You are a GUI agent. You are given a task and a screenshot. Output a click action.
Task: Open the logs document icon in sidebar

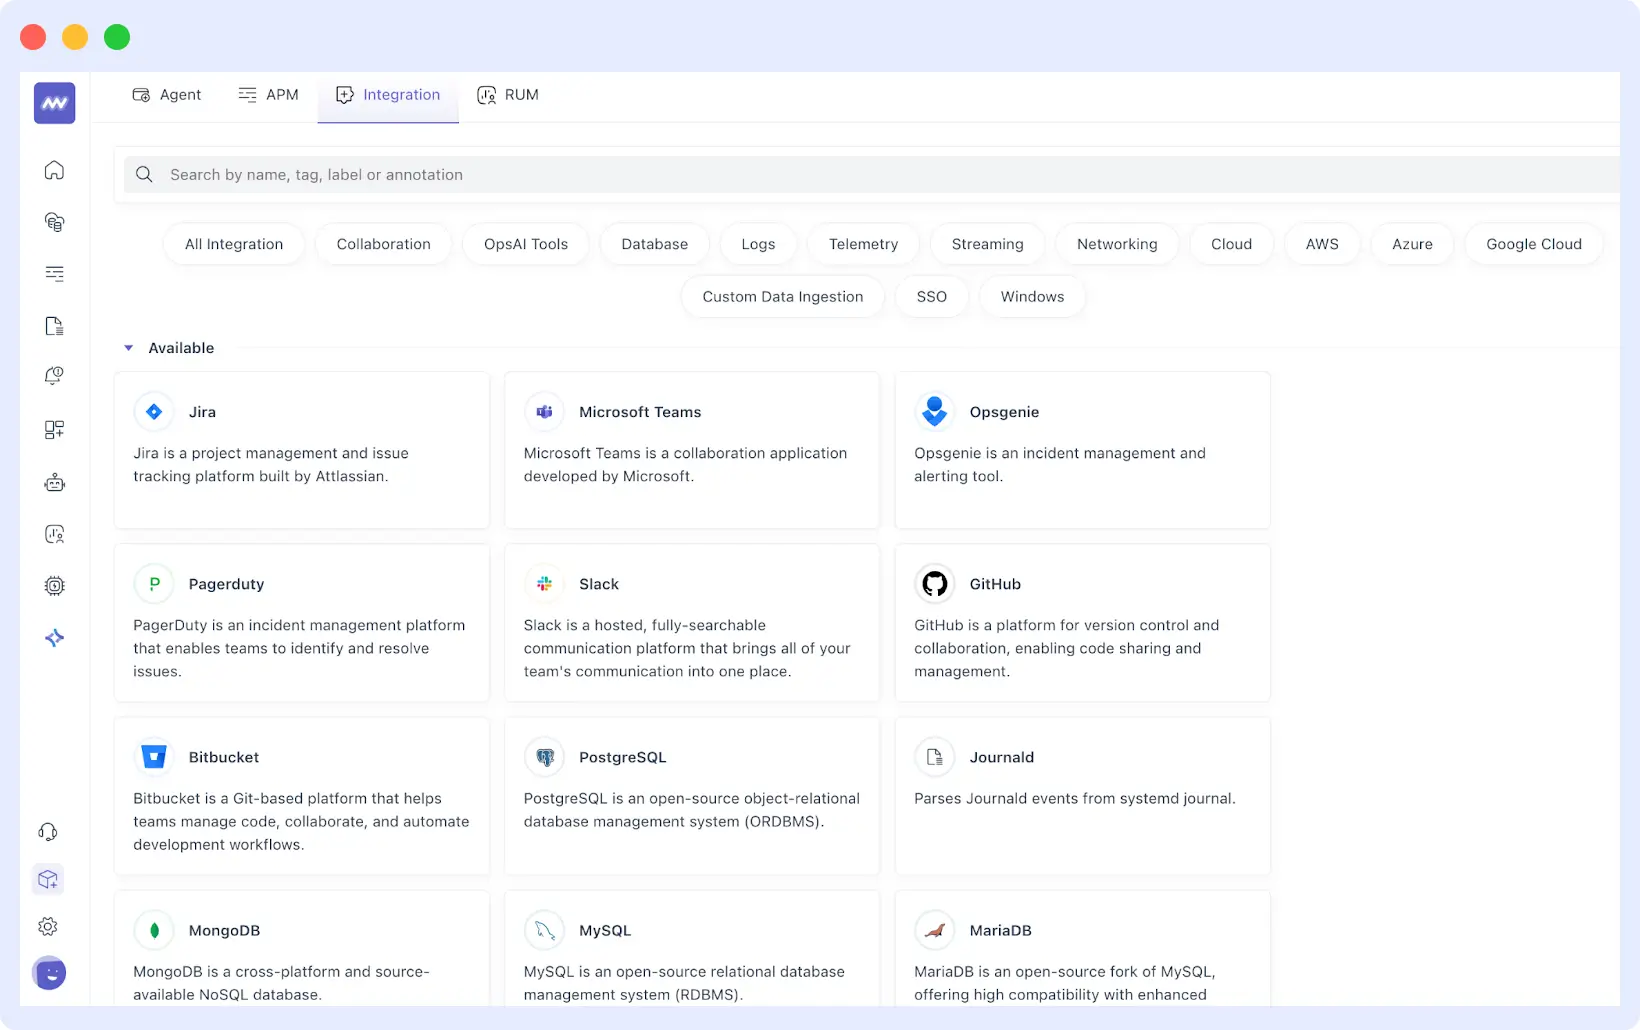pos(55,326)
